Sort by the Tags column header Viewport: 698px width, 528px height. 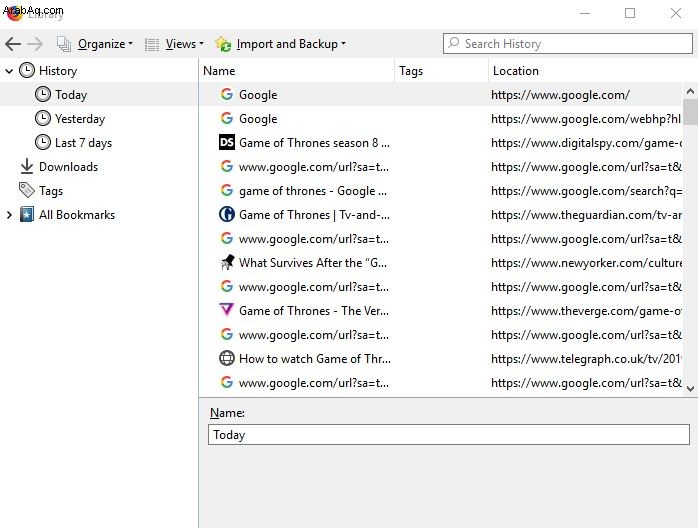pos(442,71)
